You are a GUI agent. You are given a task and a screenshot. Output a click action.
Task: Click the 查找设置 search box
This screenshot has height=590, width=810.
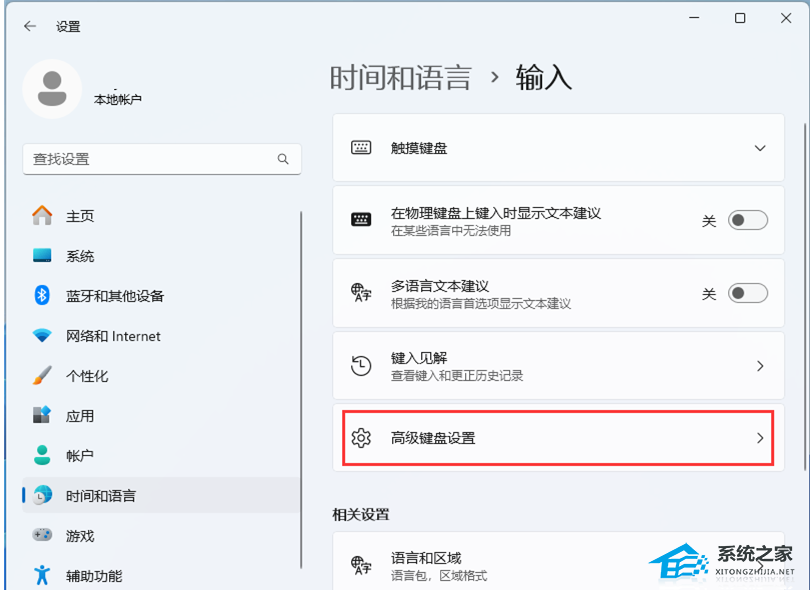pos(150,159)
